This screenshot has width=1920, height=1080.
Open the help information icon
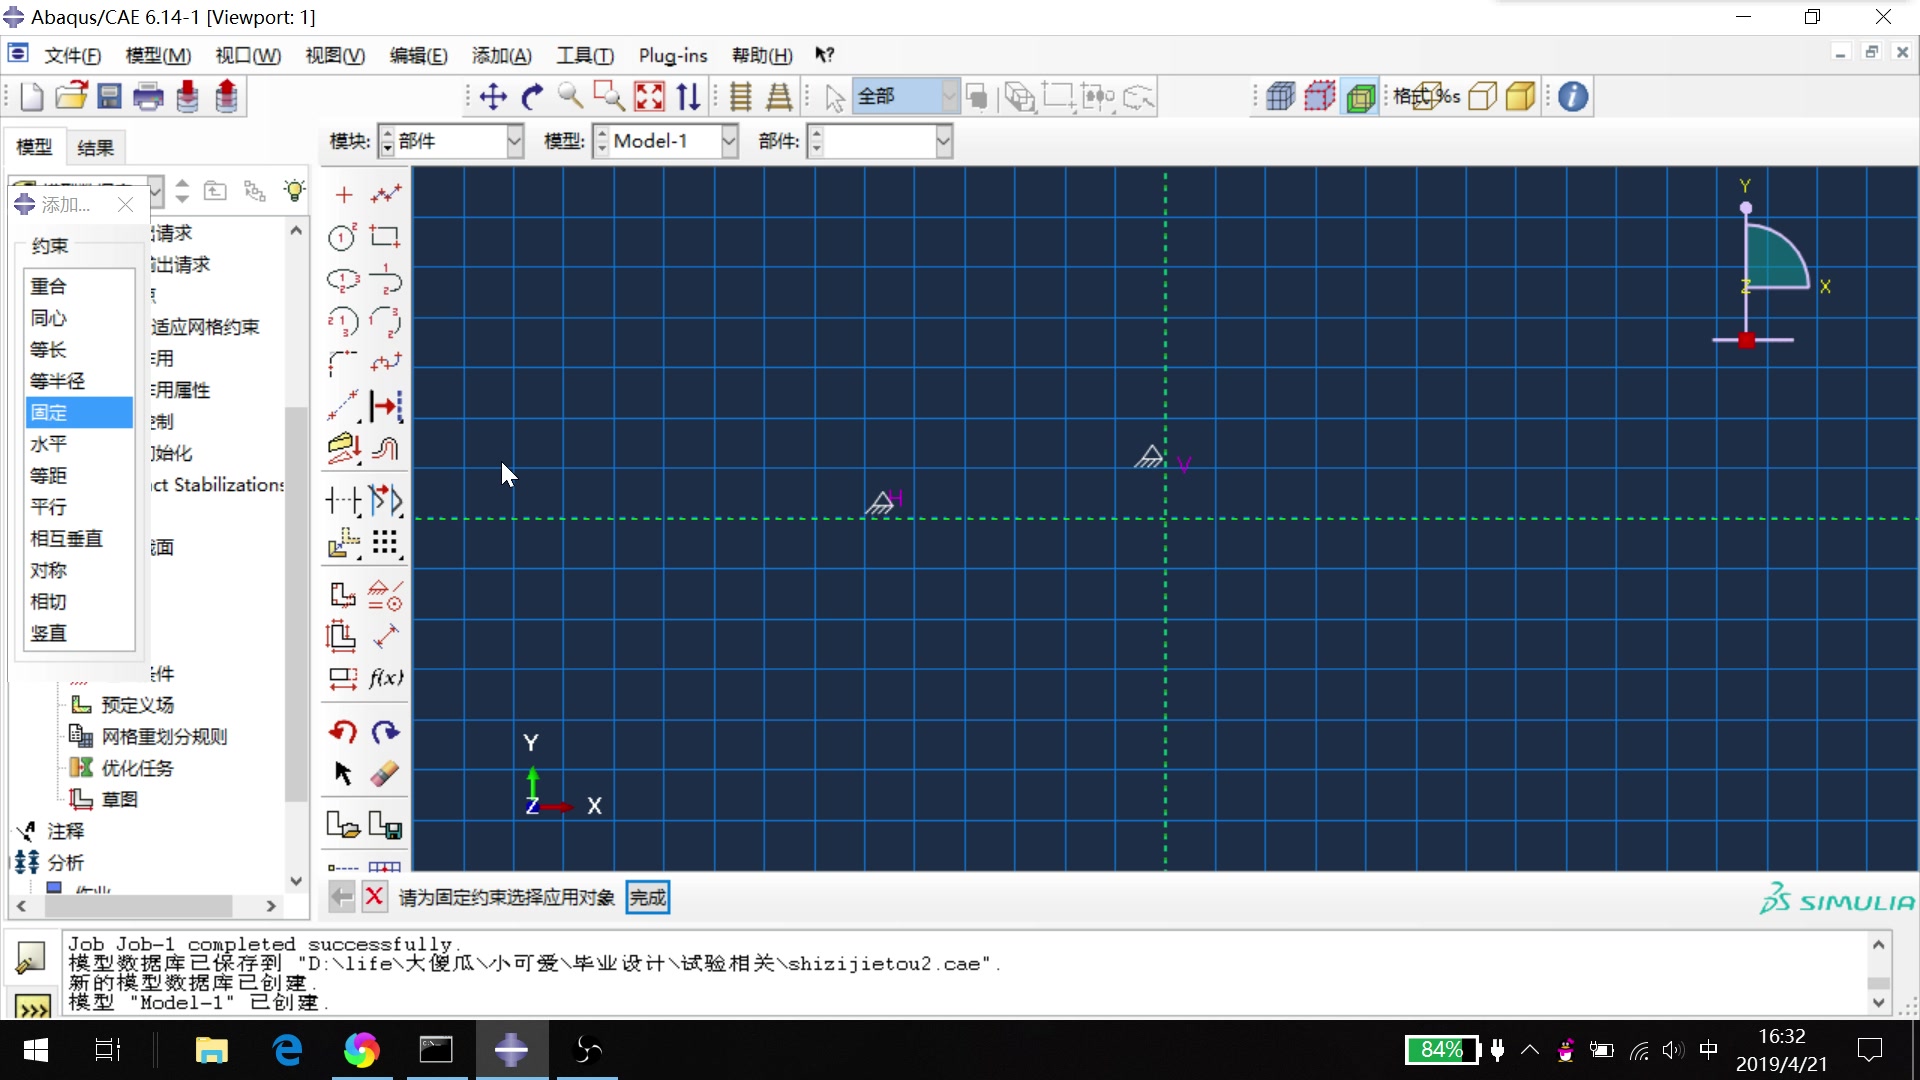[1573, 97]
